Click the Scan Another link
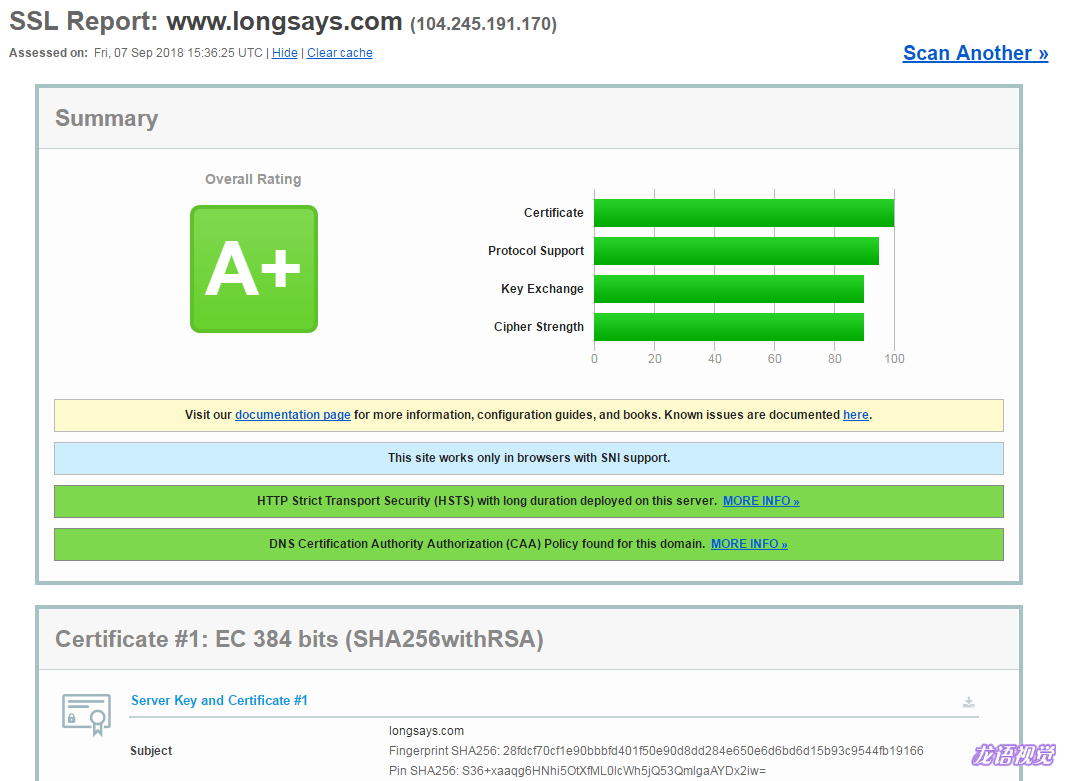The image size is (1066, 781). (975, 53)
